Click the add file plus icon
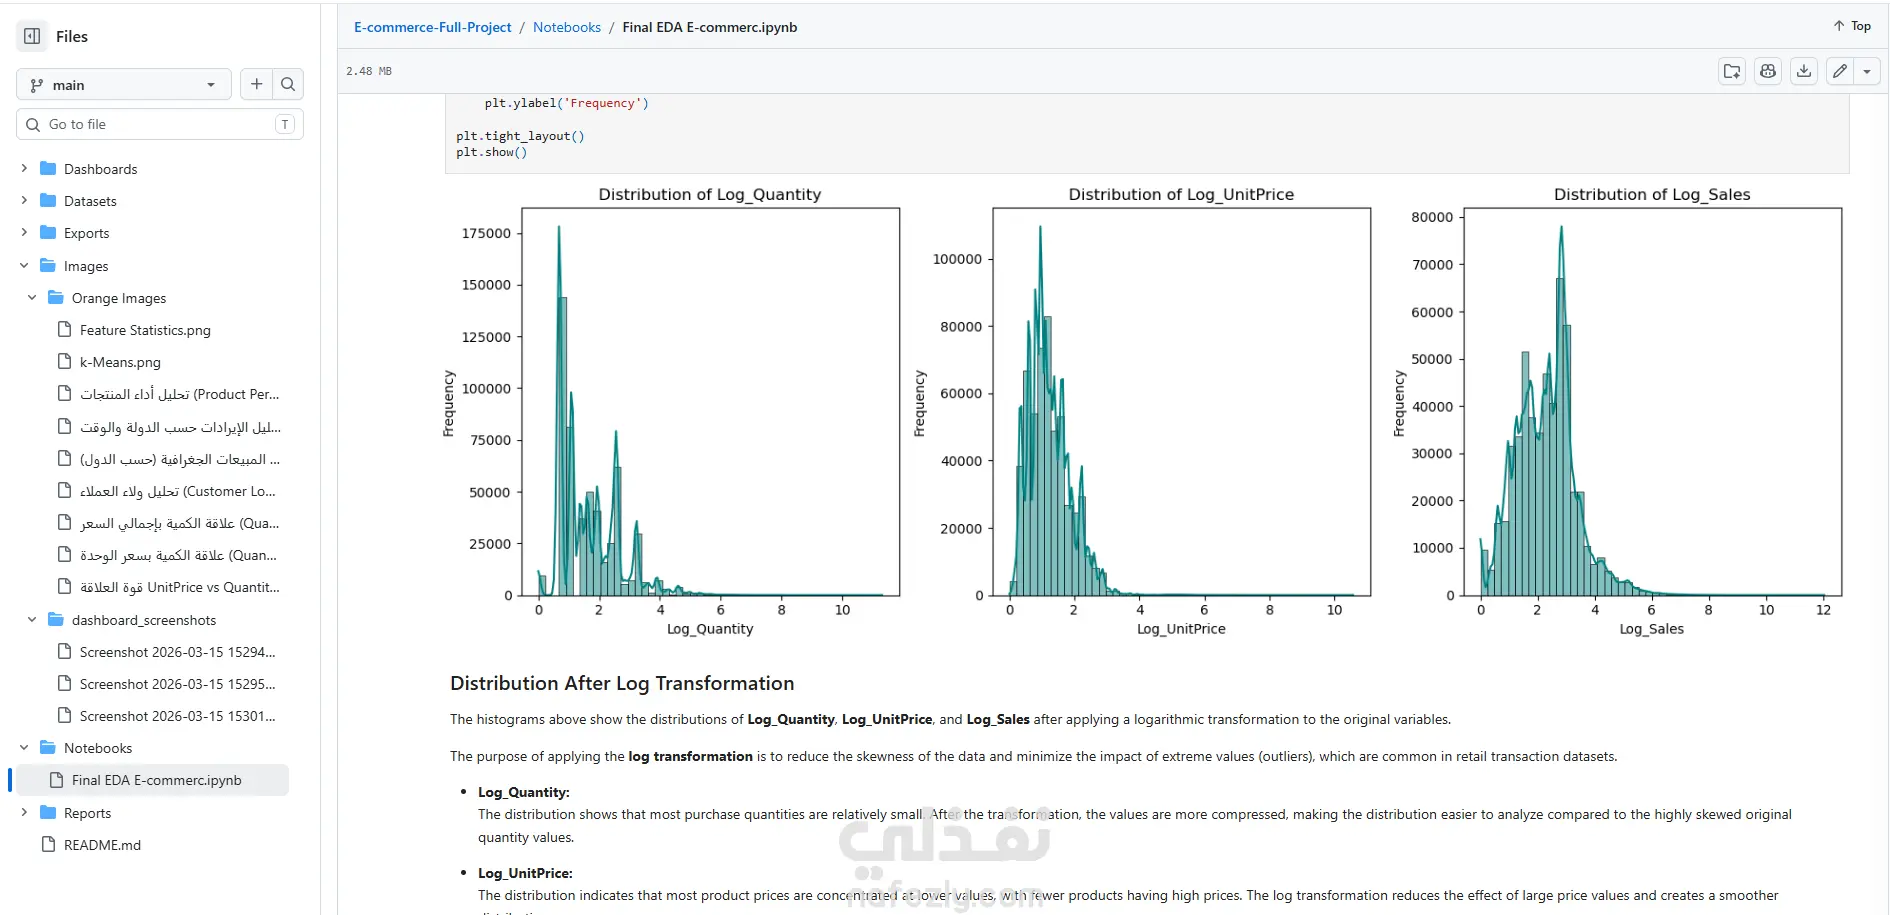 point(257,84)
